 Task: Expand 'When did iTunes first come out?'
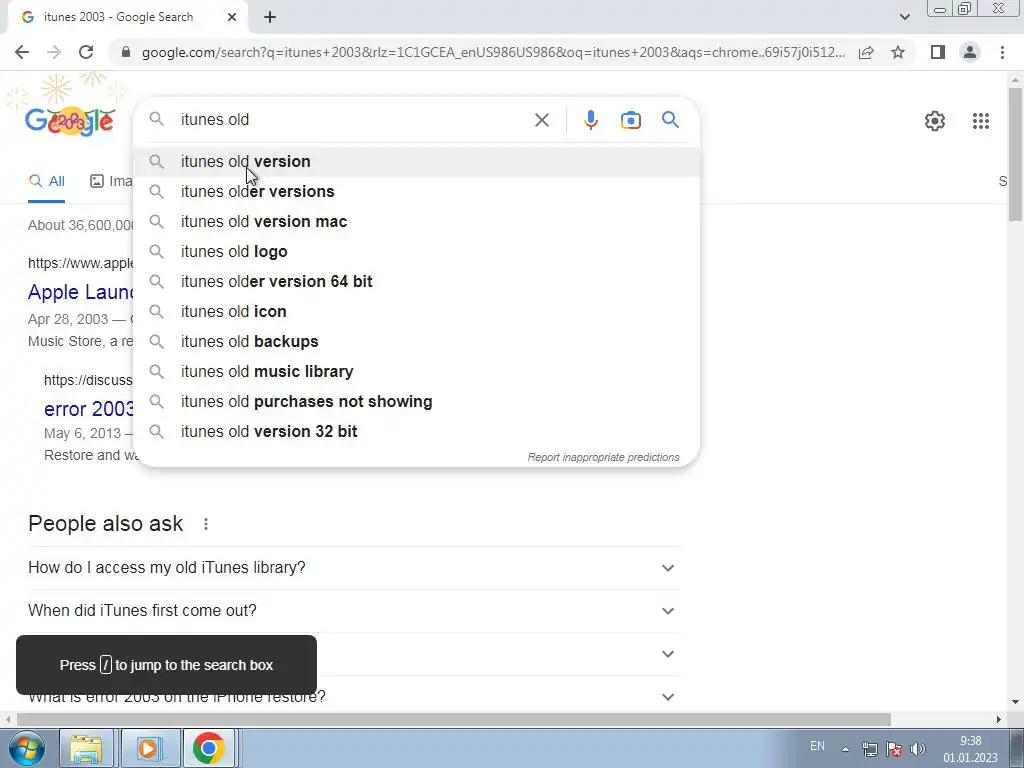(x=355, y=611)
